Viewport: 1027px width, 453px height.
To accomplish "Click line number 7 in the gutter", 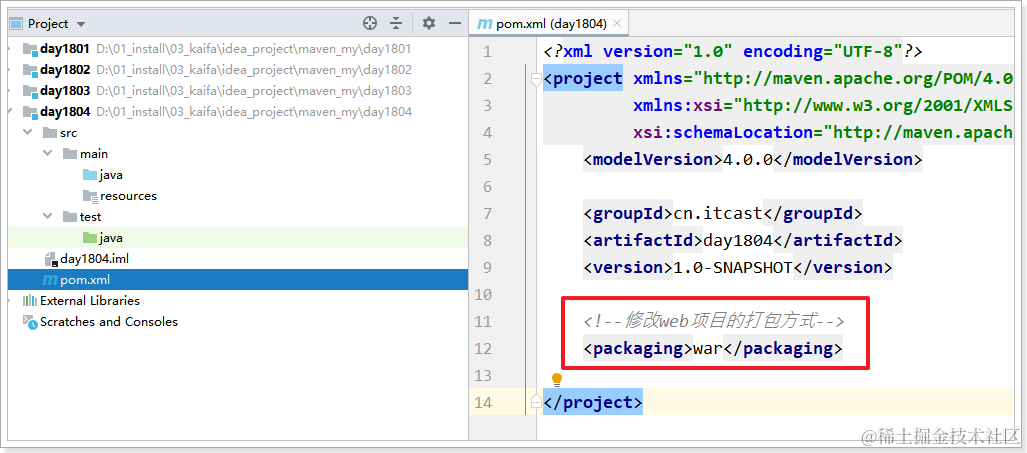I will point(487,213).
